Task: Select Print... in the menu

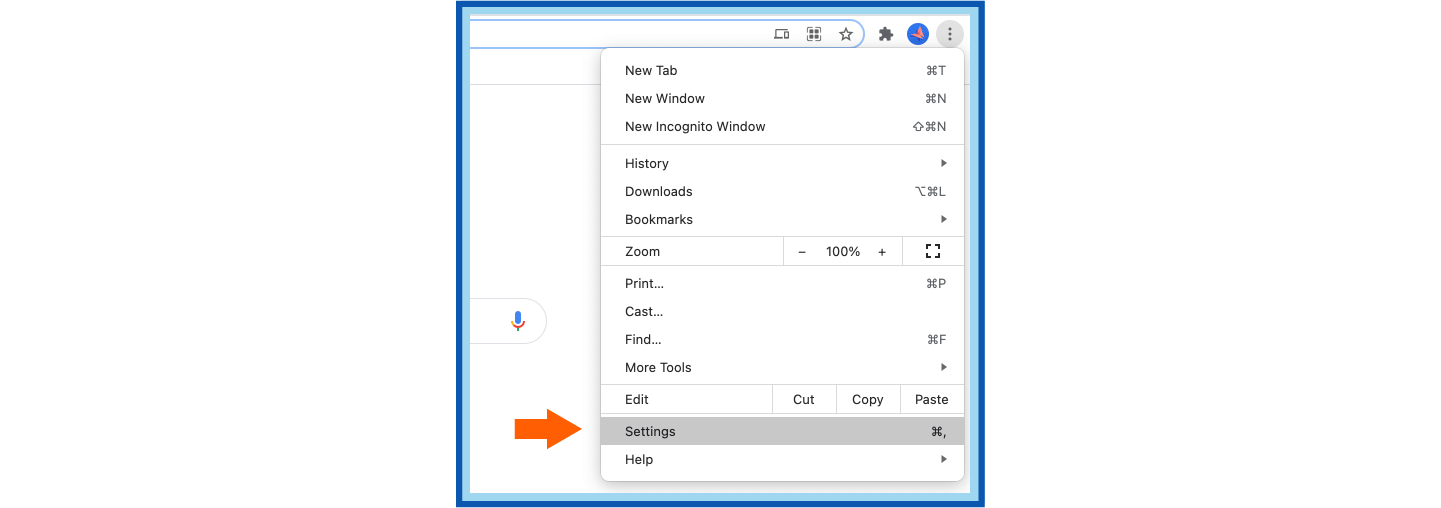Action: (x=782, y=283)
